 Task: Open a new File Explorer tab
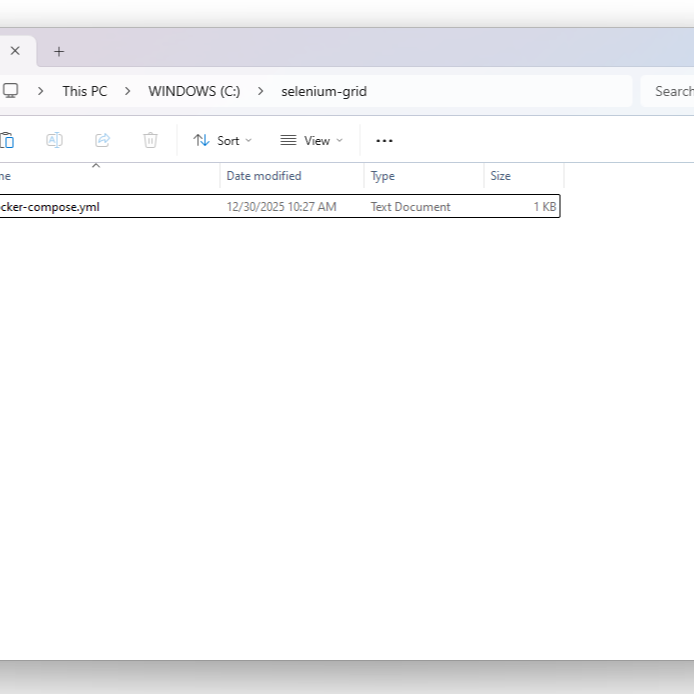point(59,51)
